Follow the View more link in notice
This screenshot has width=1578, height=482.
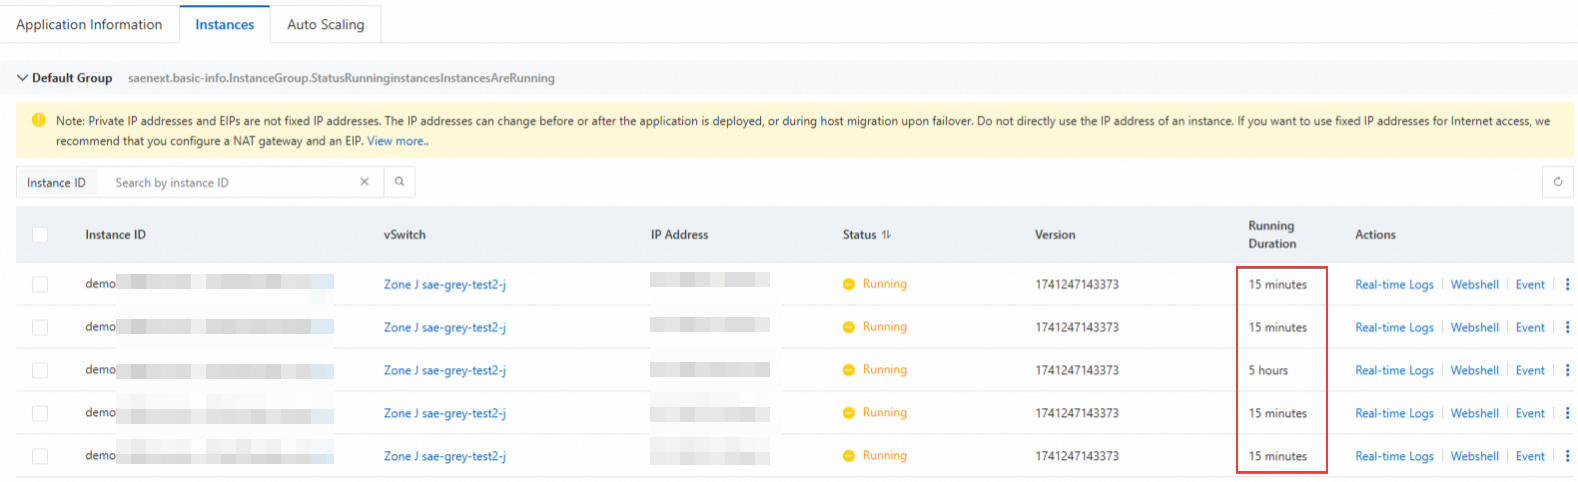(396, 141)
